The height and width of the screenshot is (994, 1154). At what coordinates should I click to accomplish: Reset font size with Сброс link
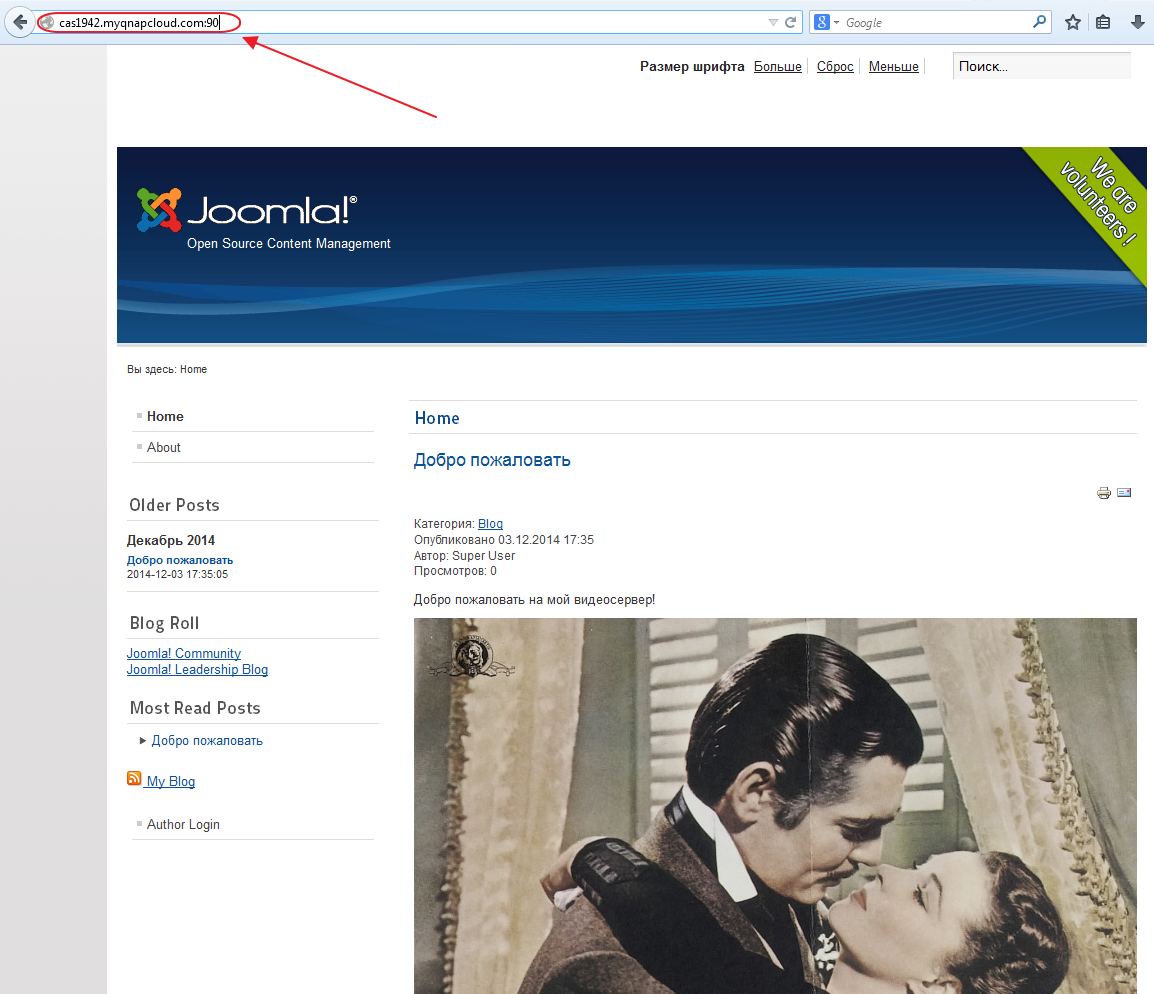(x=835, y=66)
